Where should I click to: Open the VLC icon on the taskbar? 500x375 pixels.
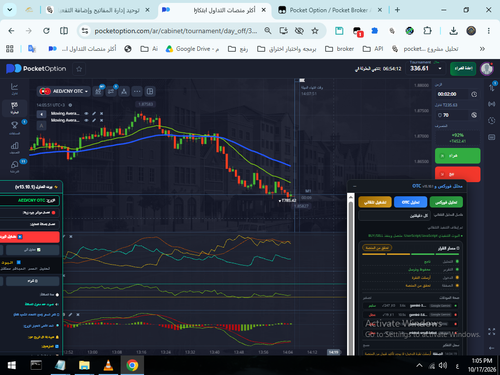pos(108,366)
